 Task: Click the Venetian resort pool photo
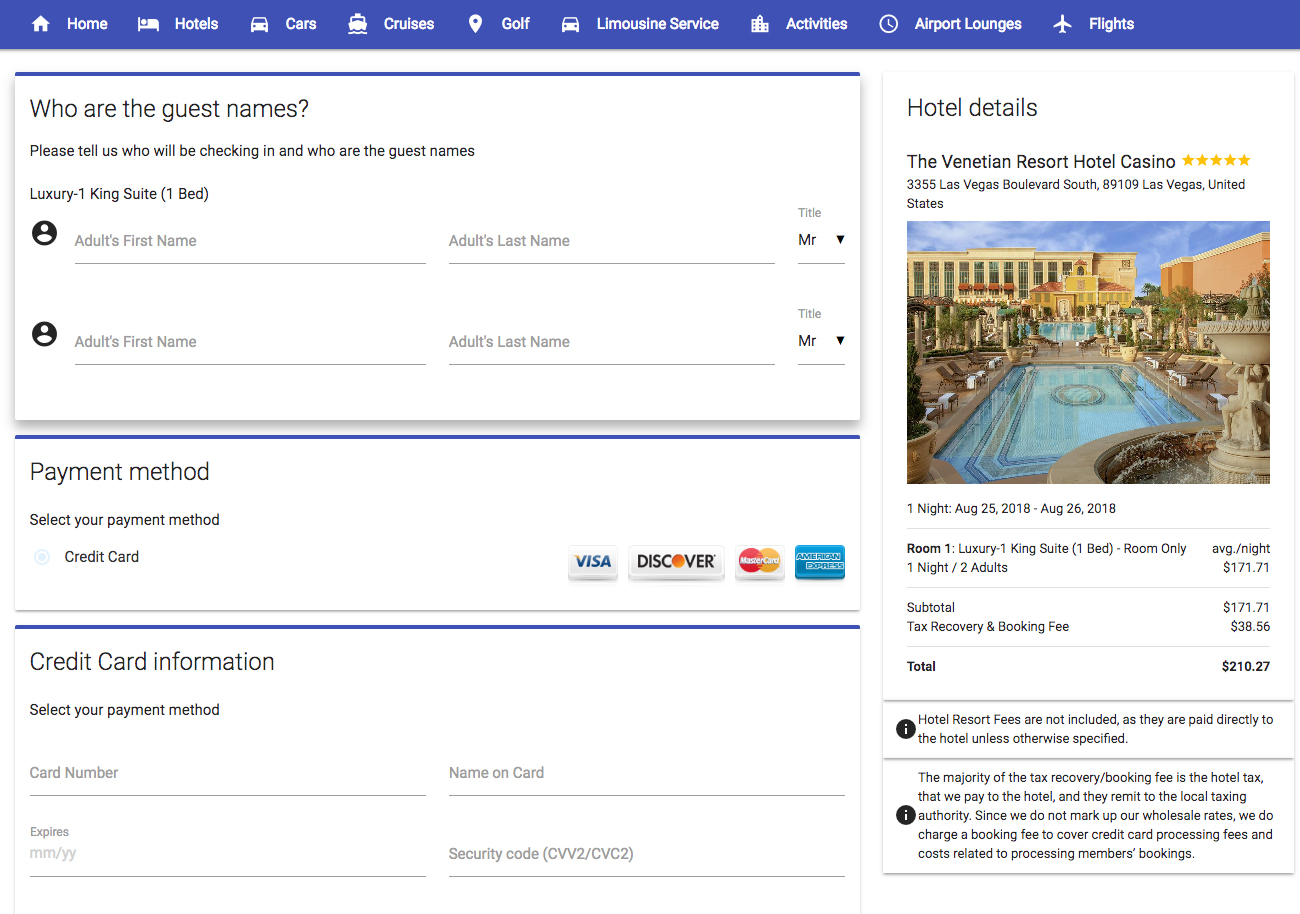pos(1088,352)
